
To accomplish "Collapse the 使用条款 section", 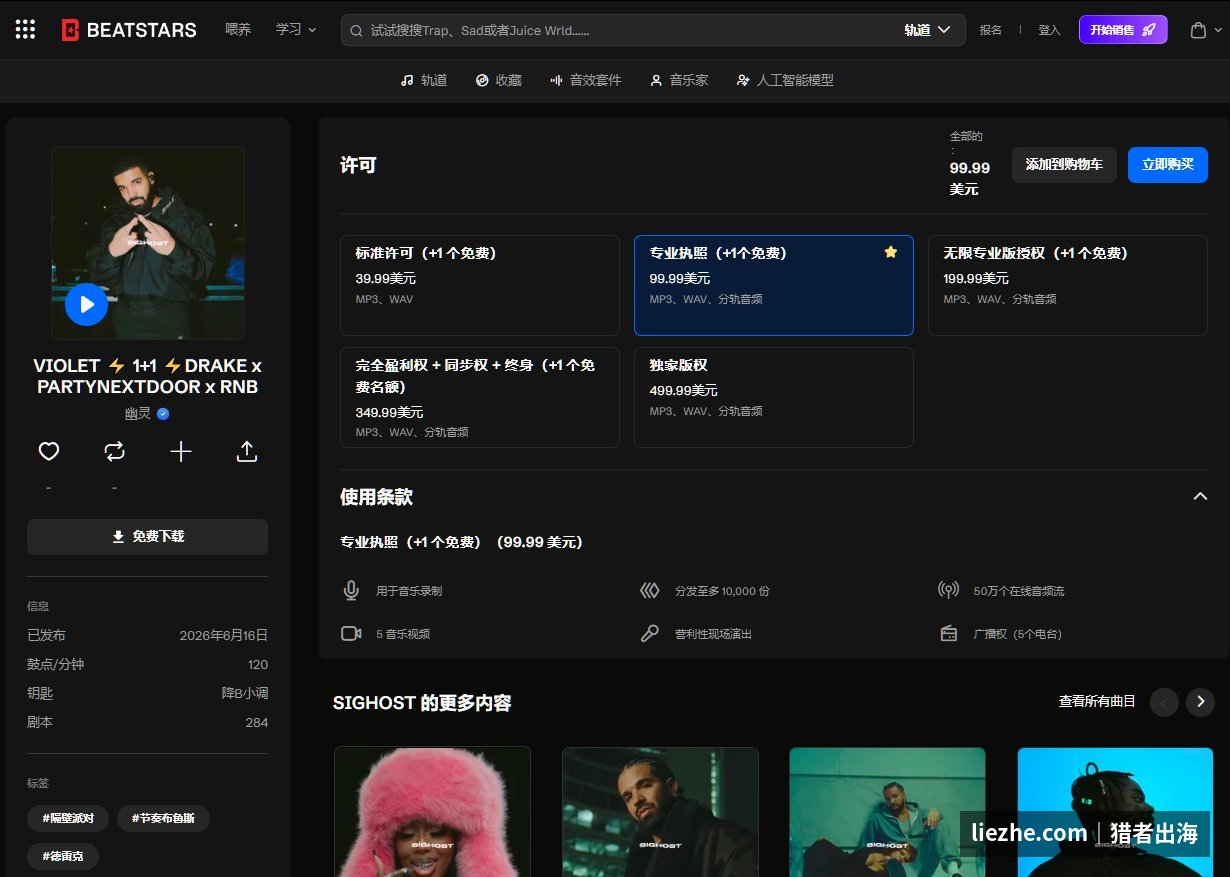I will [1200, 497].
